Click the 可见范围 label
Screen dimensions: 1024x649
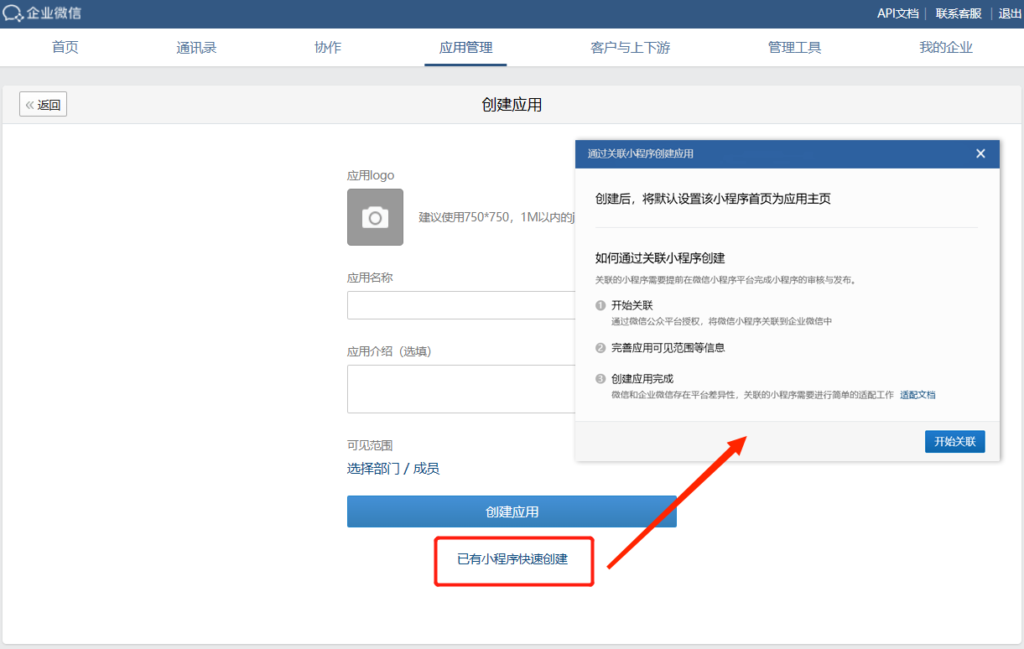(370, 445)
